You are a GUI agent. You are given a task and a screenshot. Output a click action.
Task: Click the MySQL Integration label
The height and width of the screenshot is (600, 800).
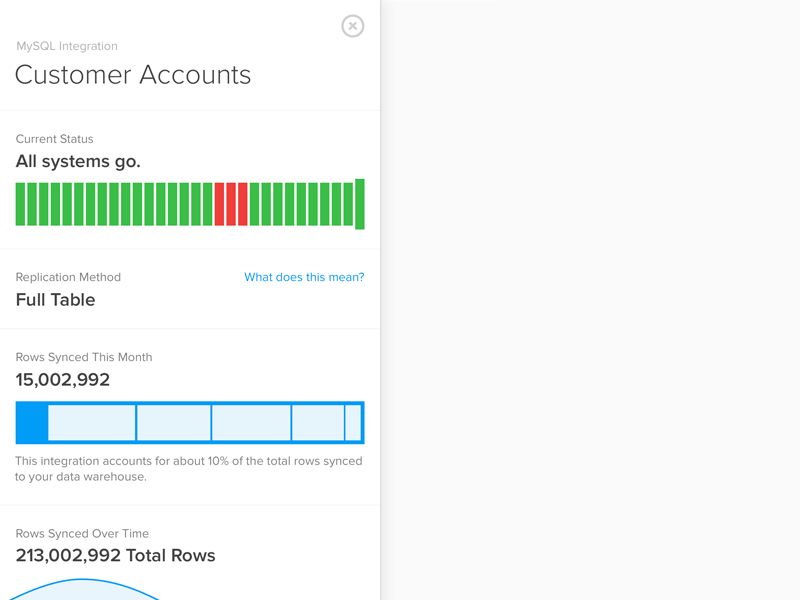point(66,46)
